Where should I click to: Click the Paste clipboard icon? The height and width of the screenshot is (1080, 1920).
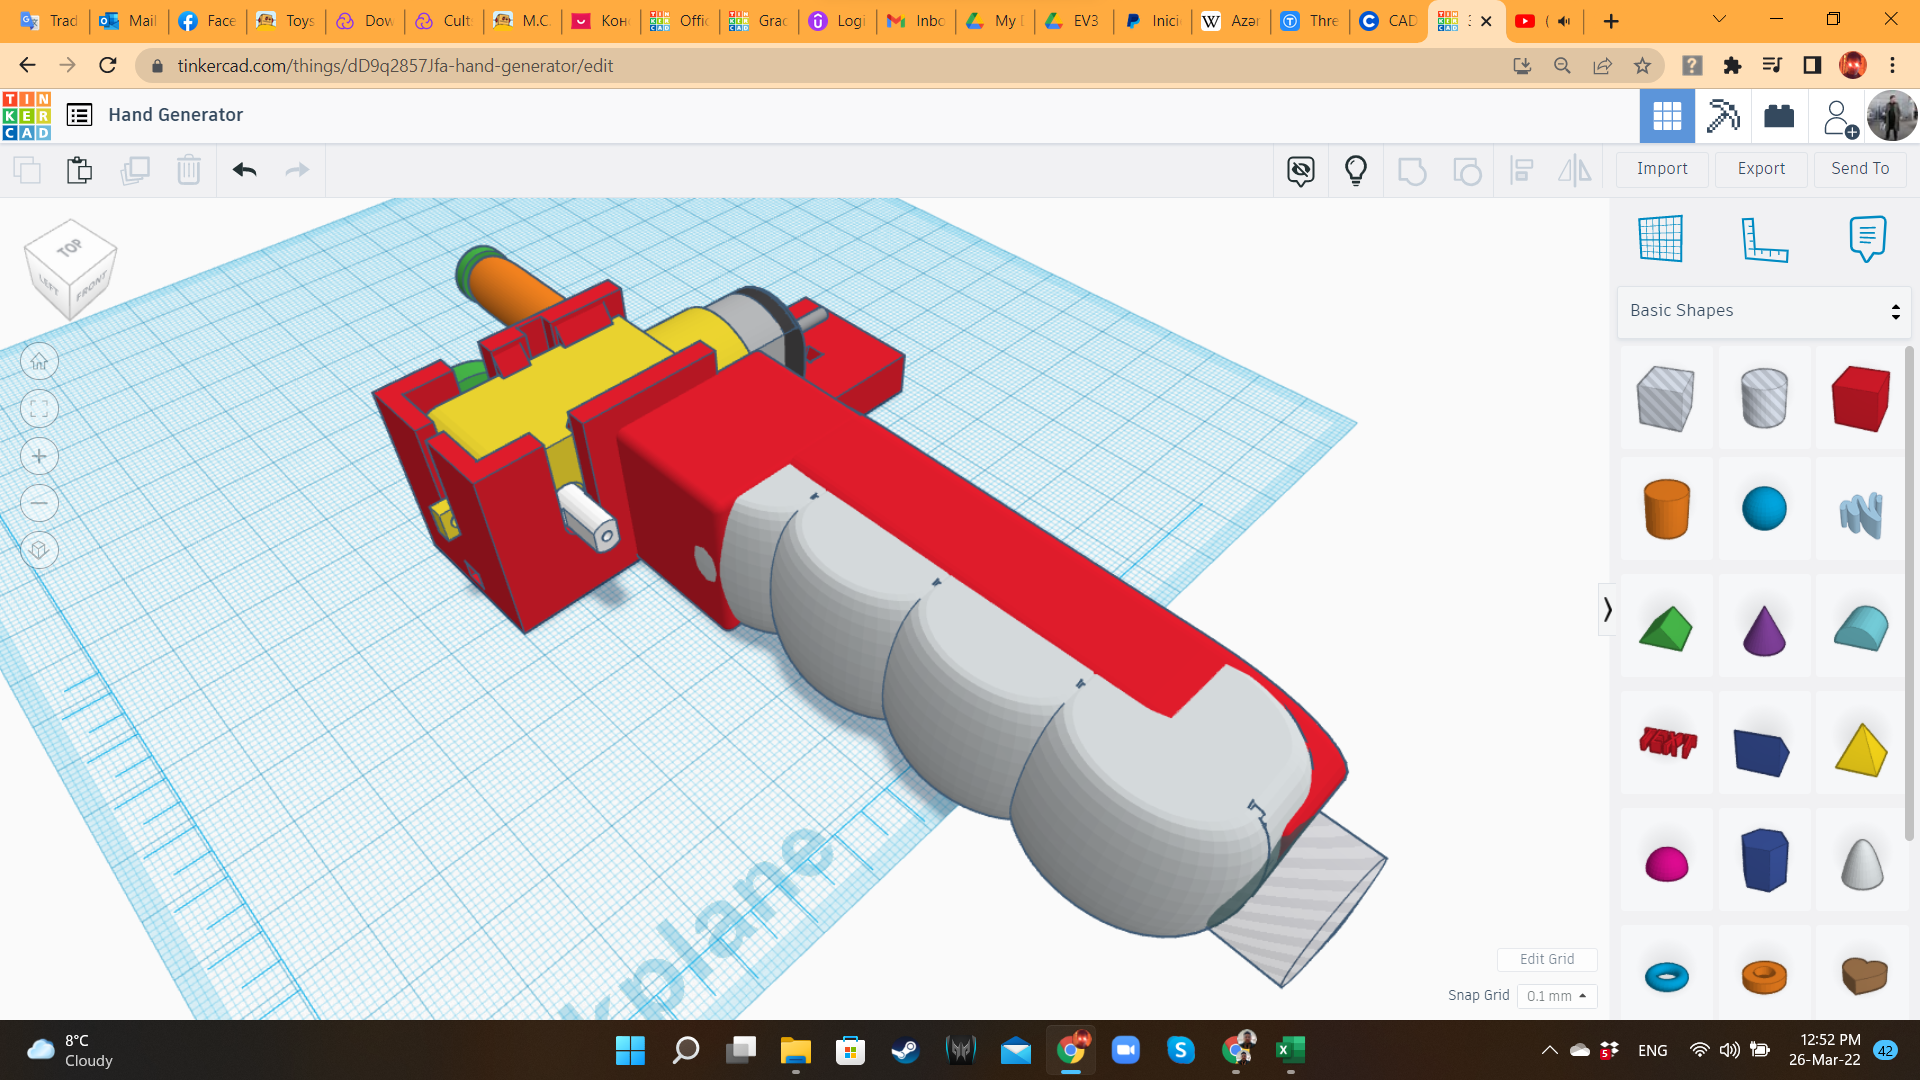click(79, 170)
